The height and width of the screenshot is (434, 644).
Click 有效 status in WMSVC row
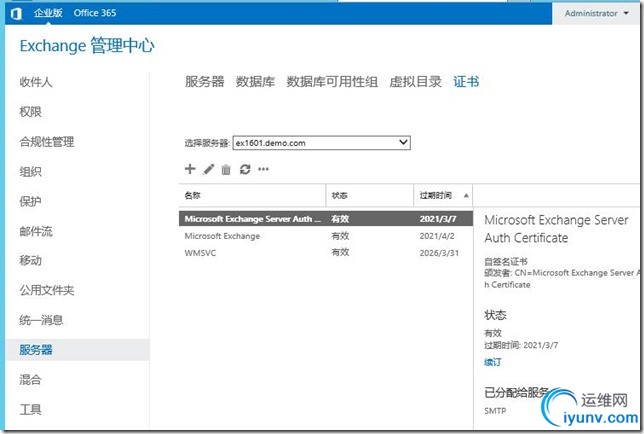pyautogui.click(x=340, y=253)
